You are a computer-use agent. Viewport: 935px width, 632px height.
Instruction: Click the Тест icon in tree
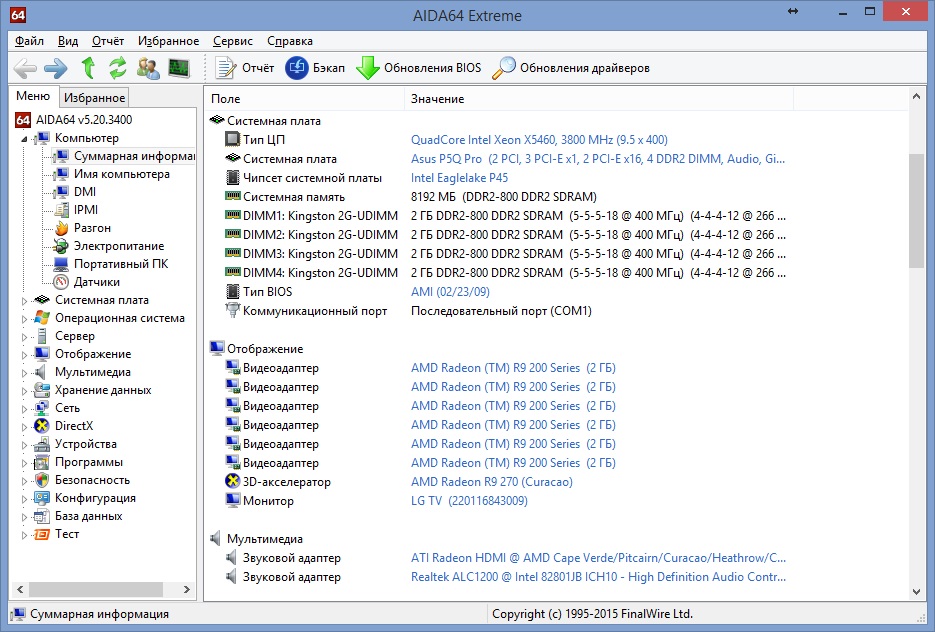[x=42, y=534]
